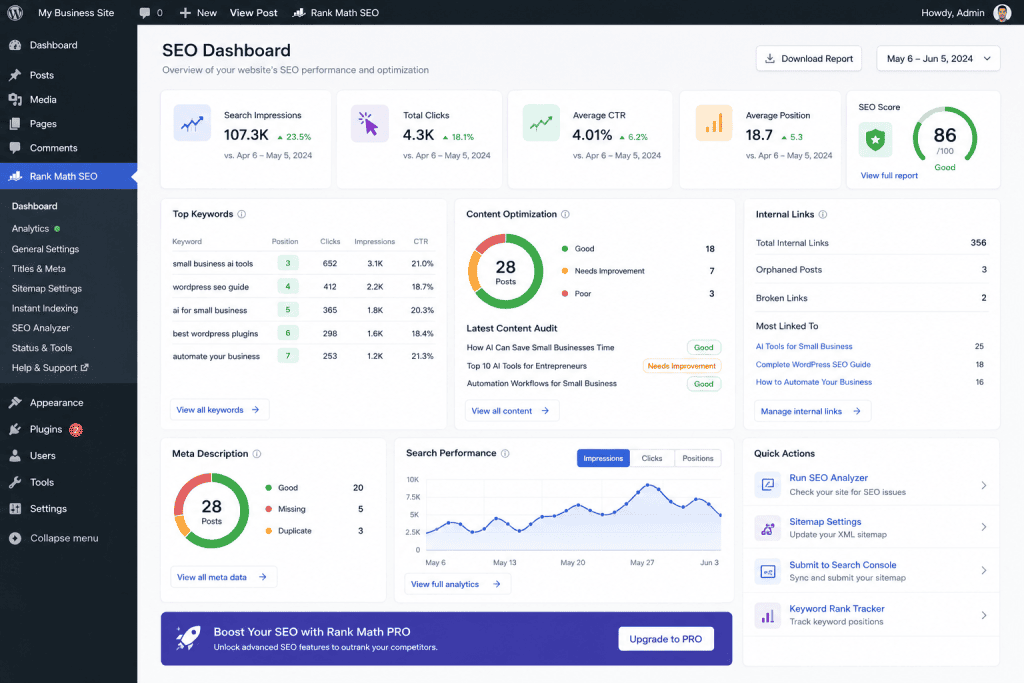The image size is (1024, 683).
Task: Click View all content link
Action: click(x=511, y=411)
